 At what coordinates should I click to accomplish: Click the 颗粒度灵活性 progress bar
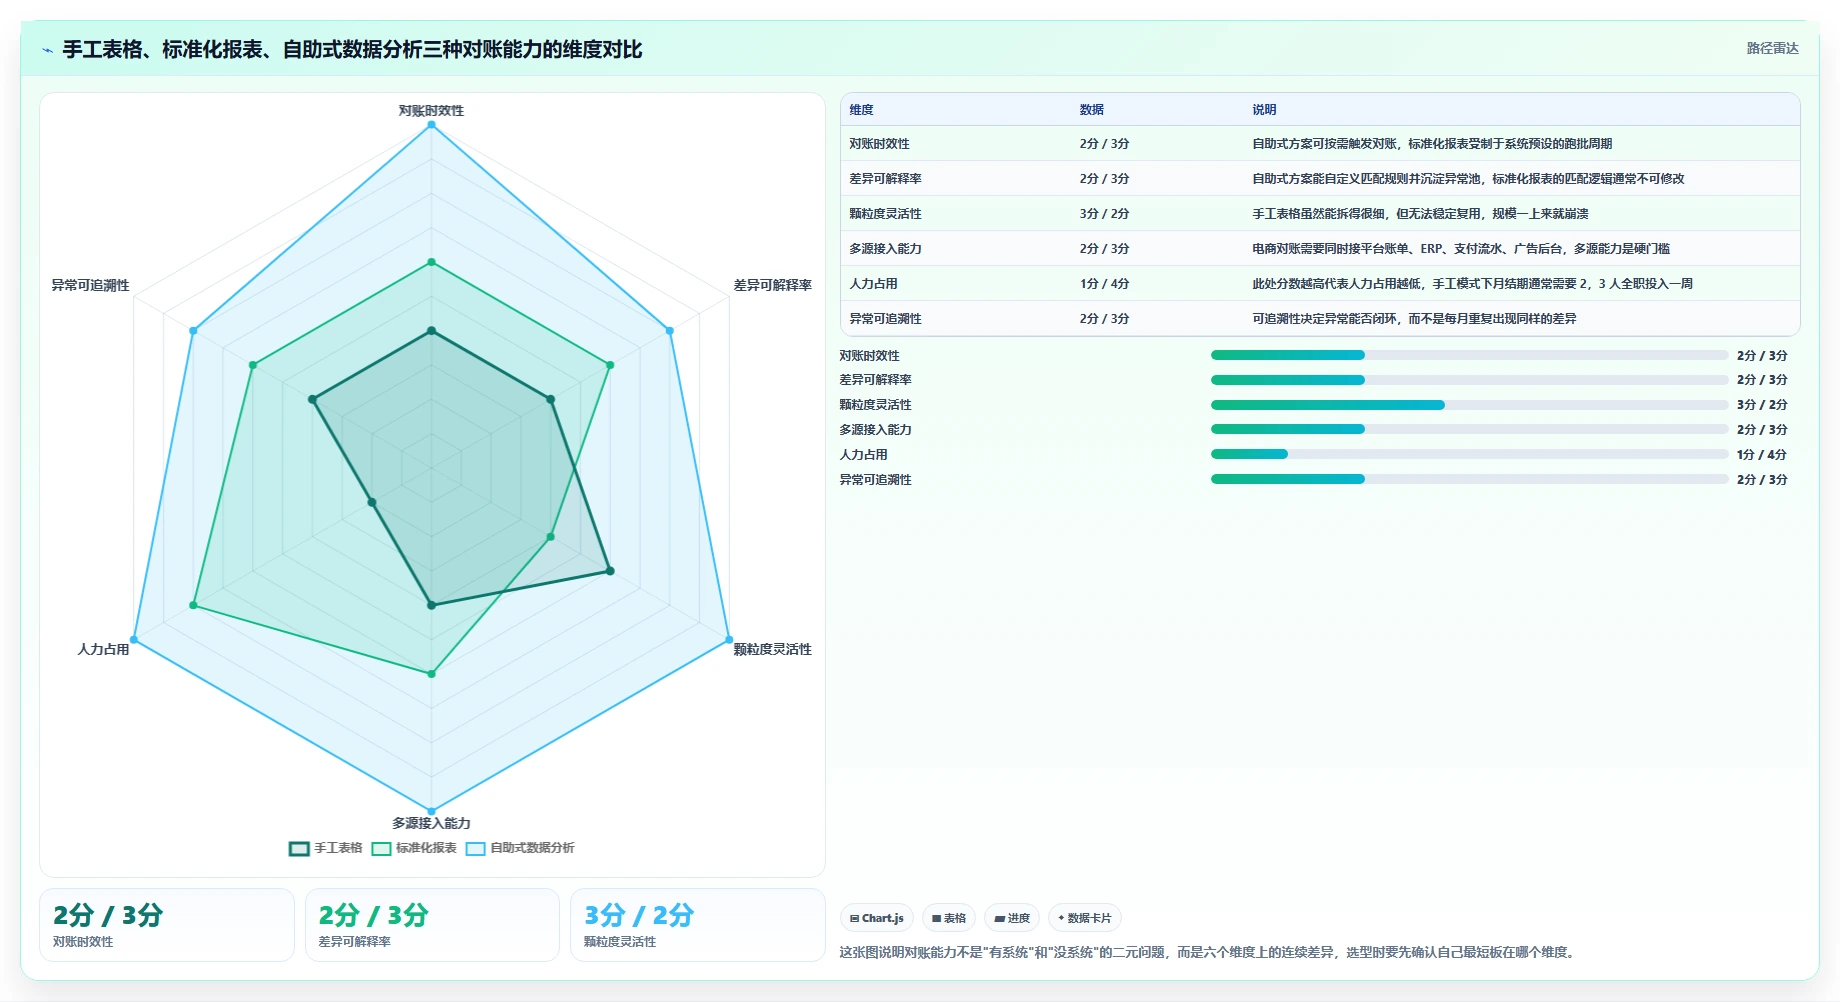[1469, 405]
